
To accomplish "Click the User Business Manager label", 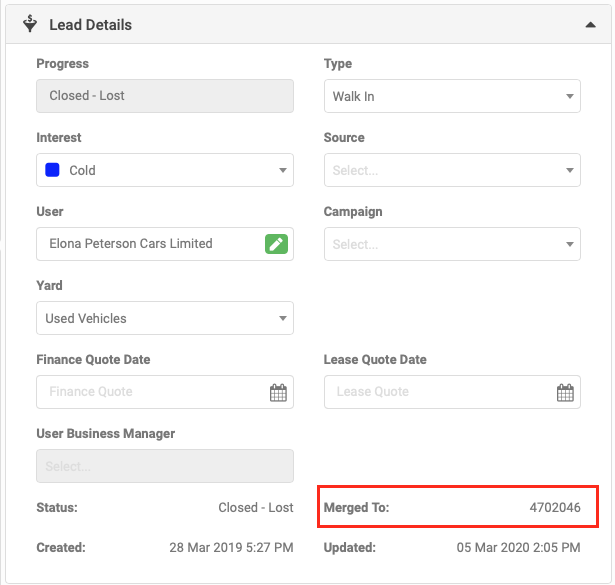I will [x=106, y=434].
